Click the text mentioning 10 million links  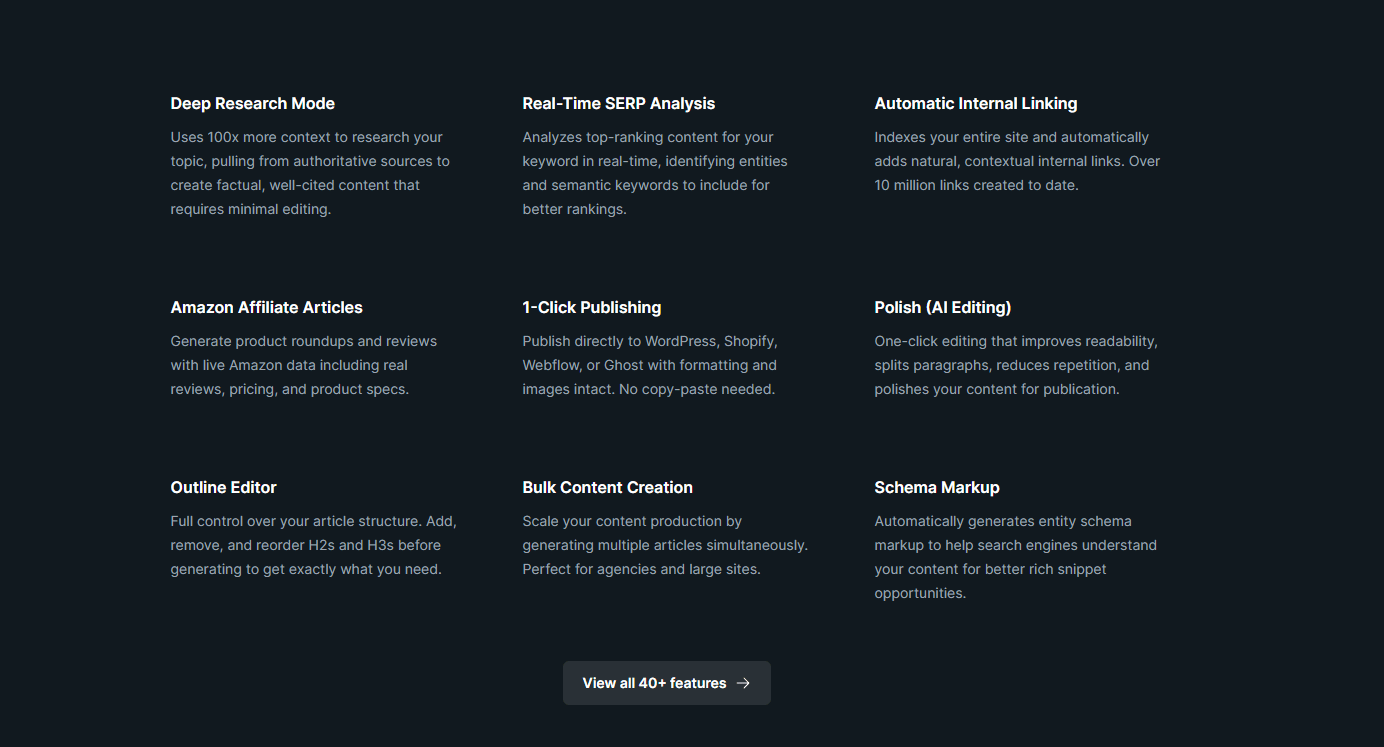coord(1017,161)
